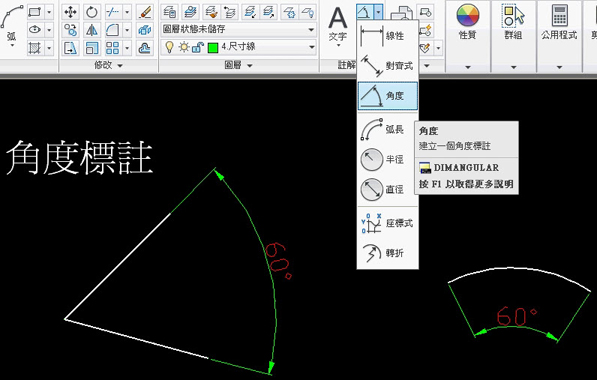Toggle the layer lock icon
This screenshot has width=597, height=380.
point(198,48)
